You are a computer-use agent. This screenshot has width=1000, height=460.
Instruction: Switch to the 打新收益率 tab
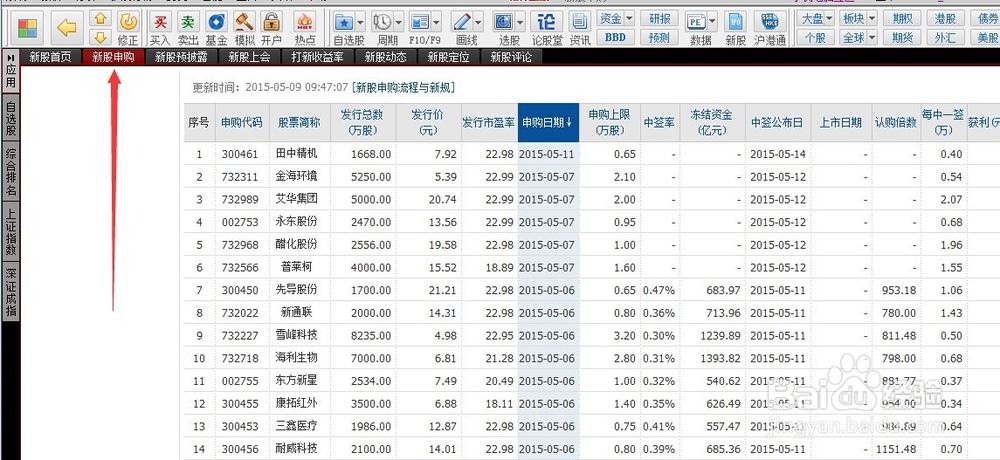click(x=318, y=57)
